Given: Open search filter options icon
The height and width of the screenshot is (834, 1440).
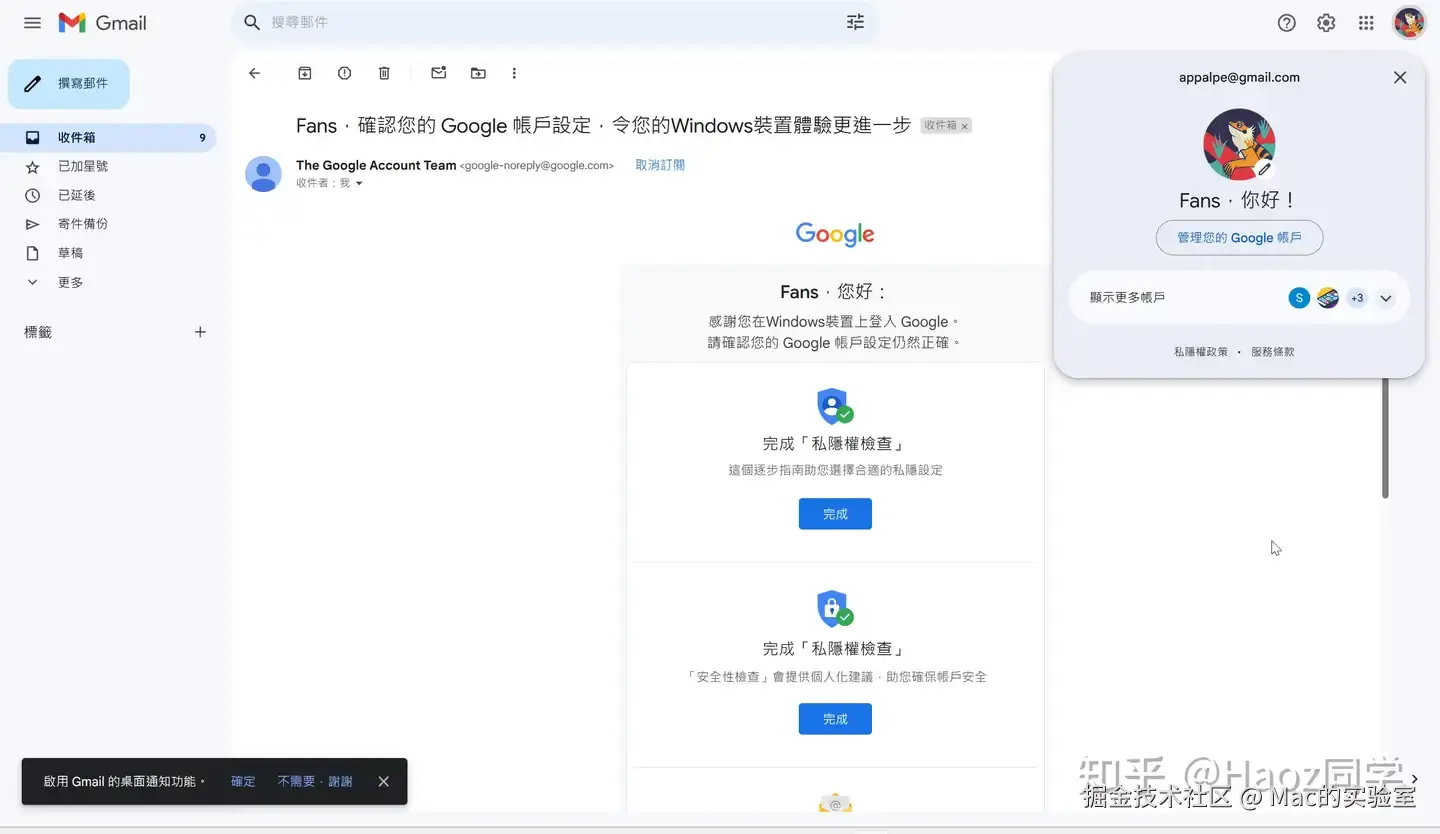Looking at the screenshot, I should pyautogui.click(x=855, y=22).
